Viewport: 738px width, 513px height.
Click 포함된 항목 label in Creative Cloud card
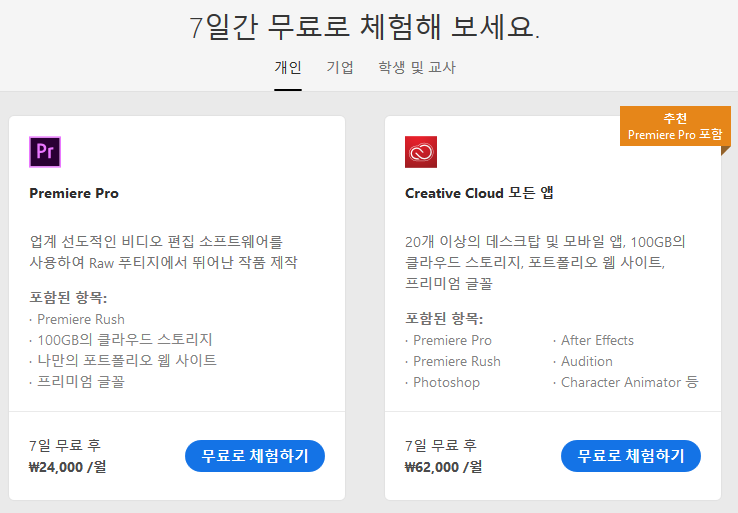pos(444,319)
